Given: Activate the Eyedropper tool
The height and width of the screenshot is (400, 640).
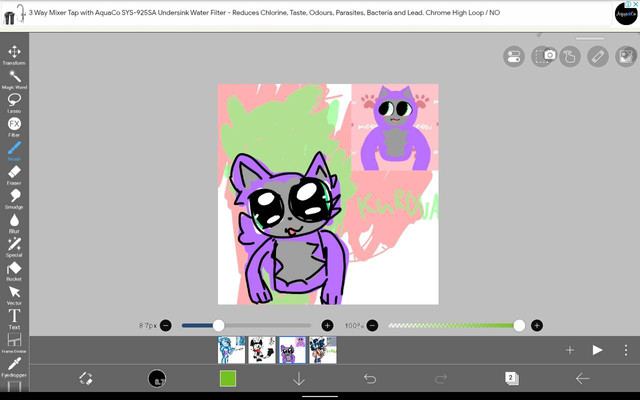Looking at the screenshot, I should click(x=14, y=365).
